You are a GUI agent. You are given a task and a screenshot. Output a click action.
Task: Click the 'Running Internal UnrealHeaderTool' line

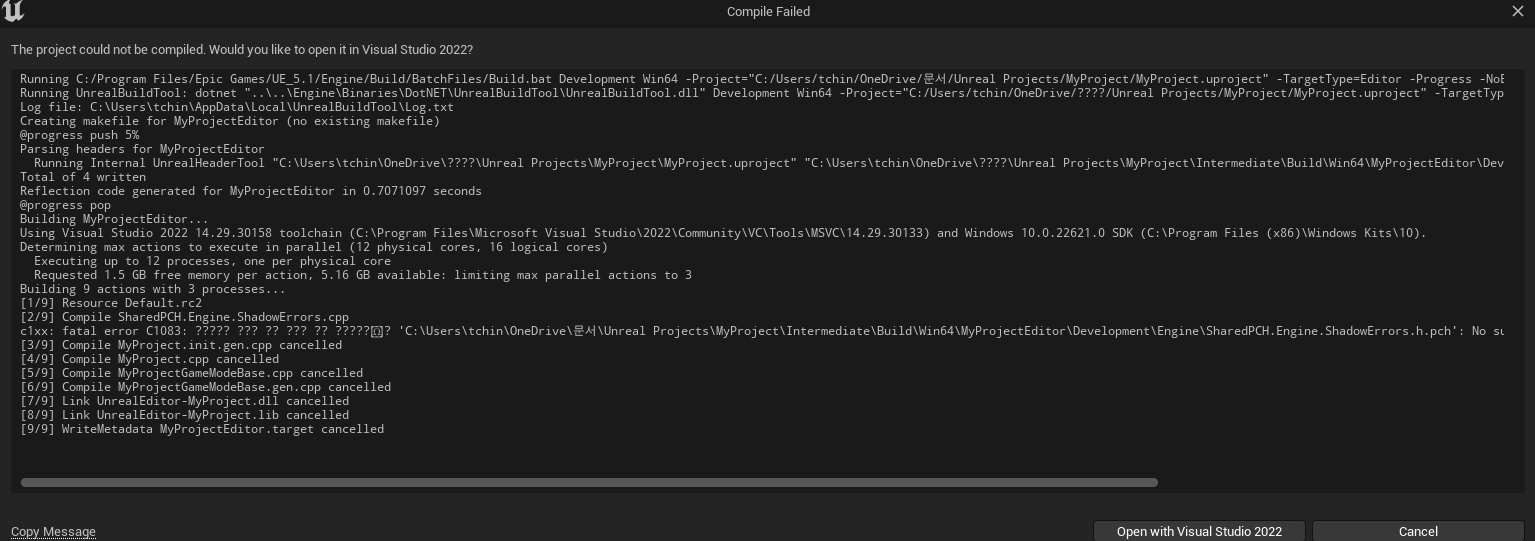tap(769, 163)
